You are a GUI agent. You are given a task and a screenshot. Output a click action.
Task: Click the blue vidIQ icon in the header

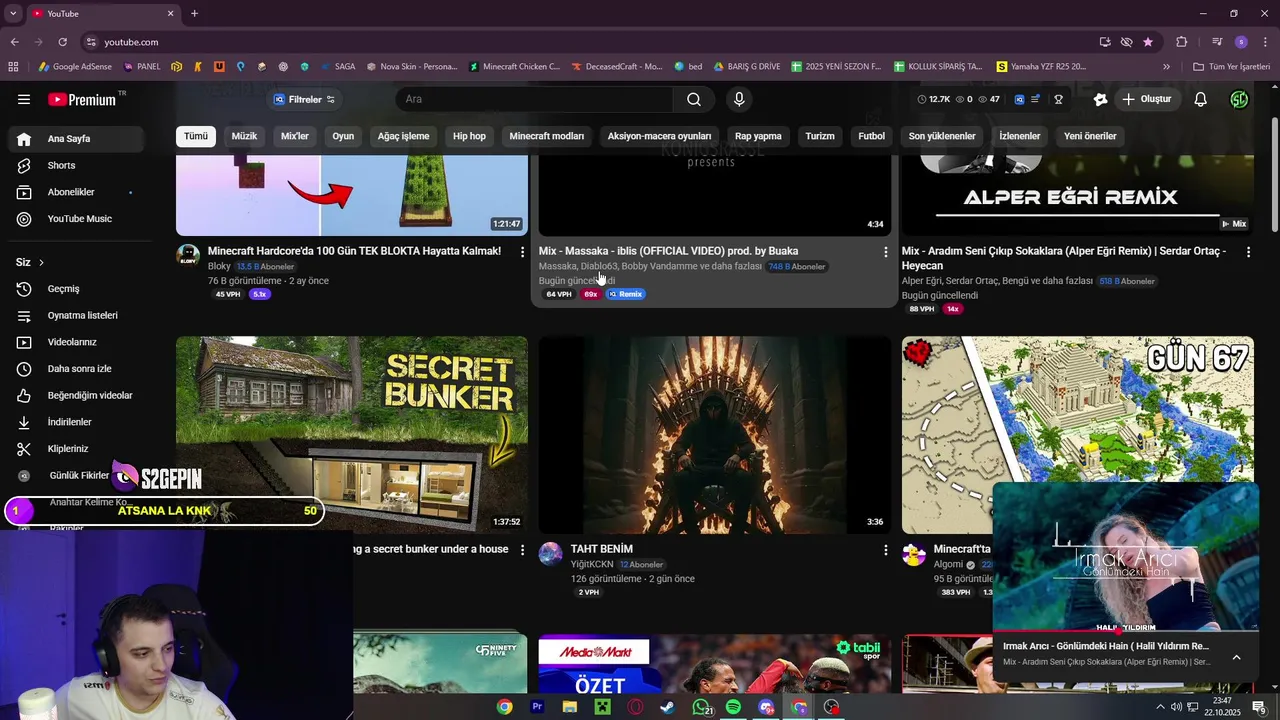click(x=1019, y=99)
